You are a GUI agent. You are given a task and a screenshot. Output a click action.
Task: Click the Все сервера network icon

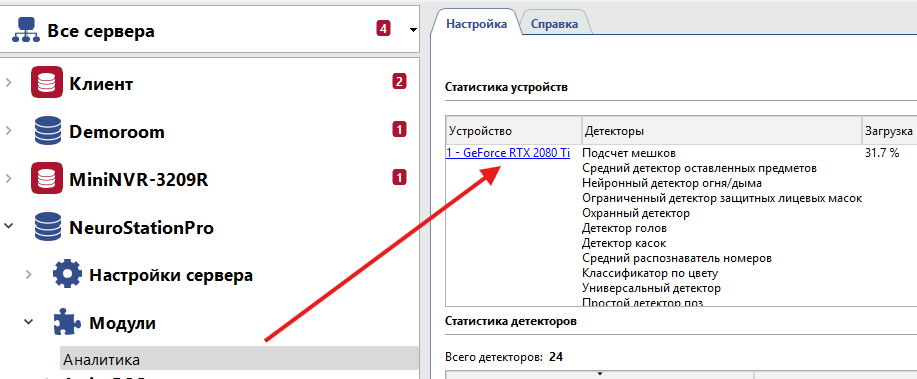pos(25,30)
